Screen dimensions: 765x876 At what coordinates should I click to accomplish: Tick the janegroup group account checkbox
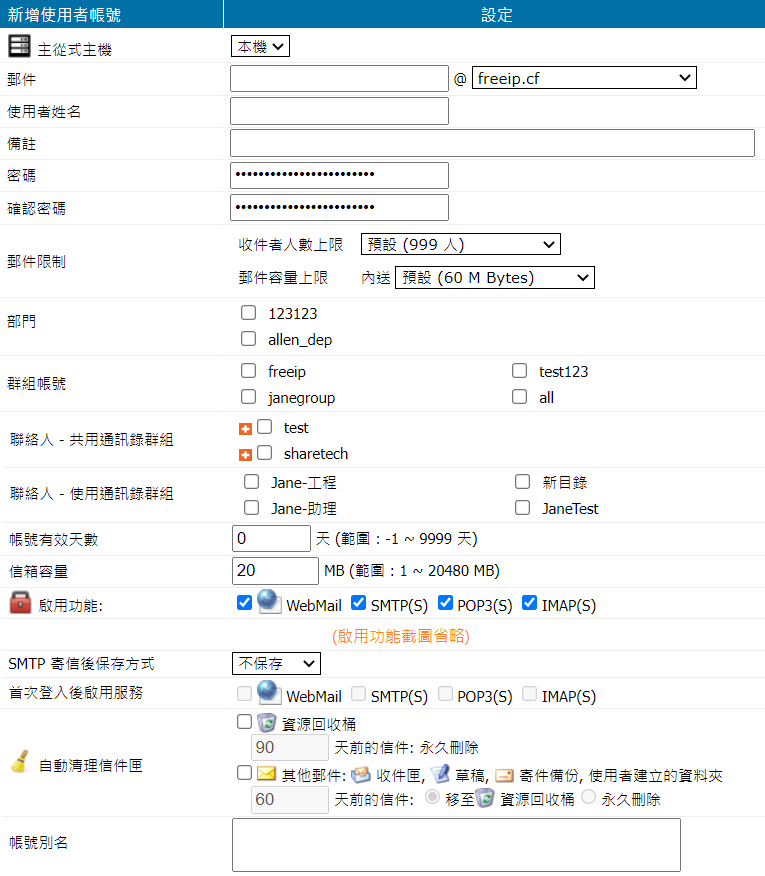click(249, 397)
